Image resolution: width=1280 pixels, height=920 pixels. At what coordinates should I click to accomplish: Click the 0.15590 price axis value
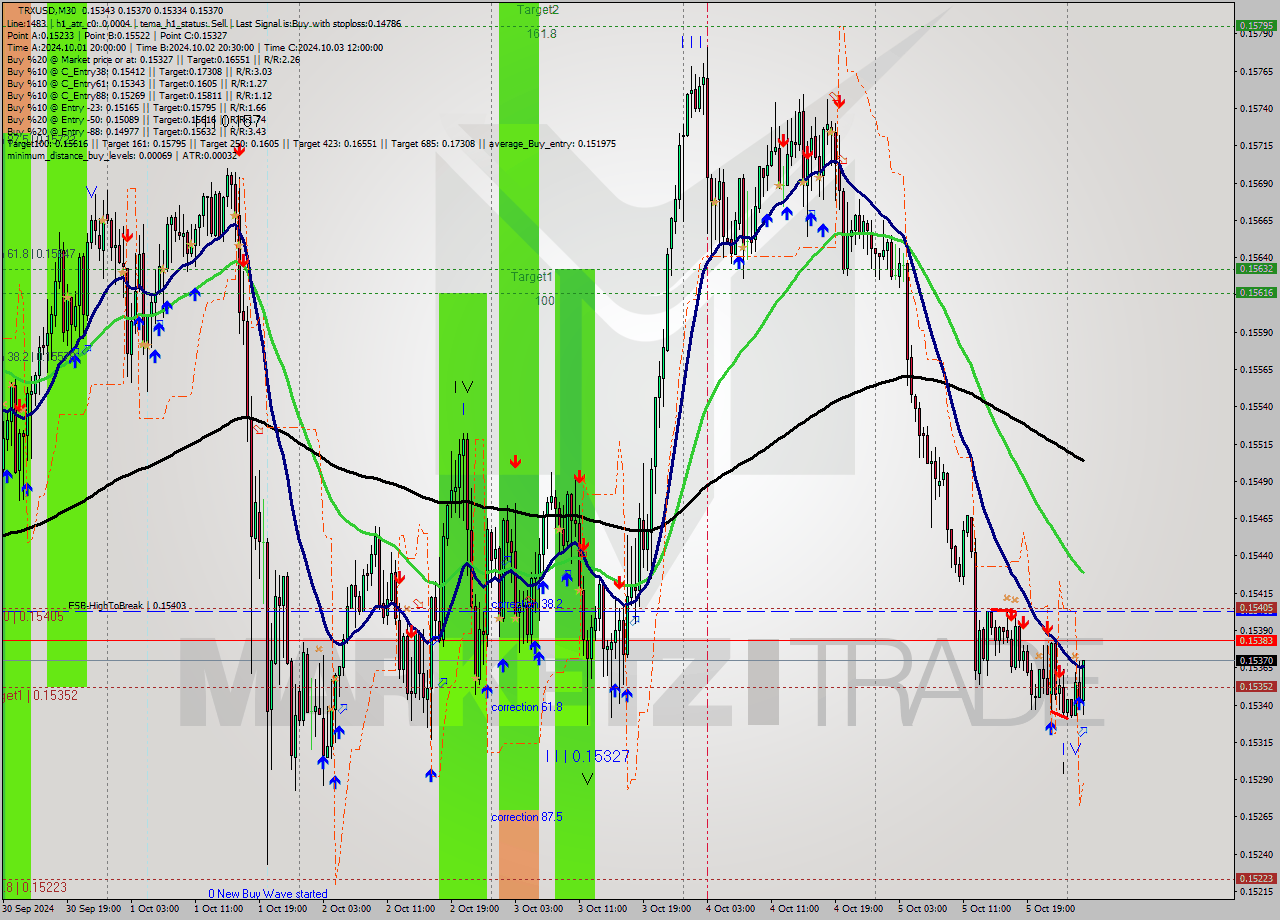point(1256,332)
